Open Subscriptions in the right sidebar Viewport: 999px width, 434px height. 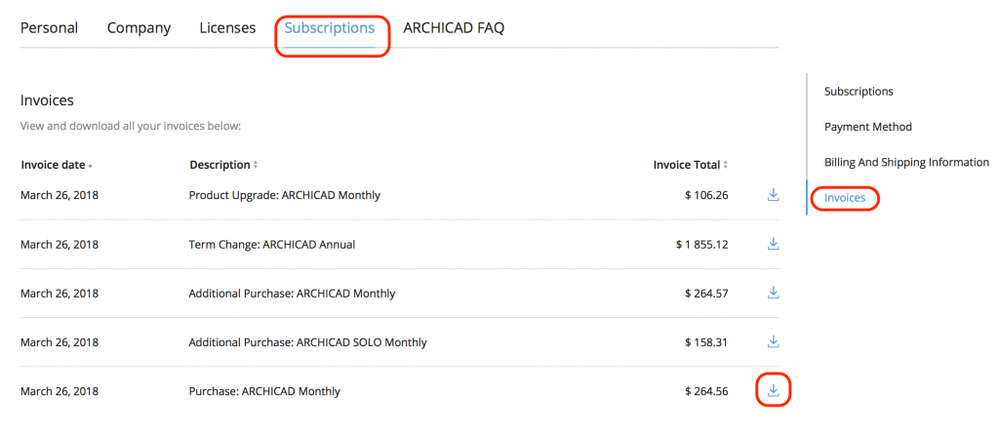[x=858, y=91]
